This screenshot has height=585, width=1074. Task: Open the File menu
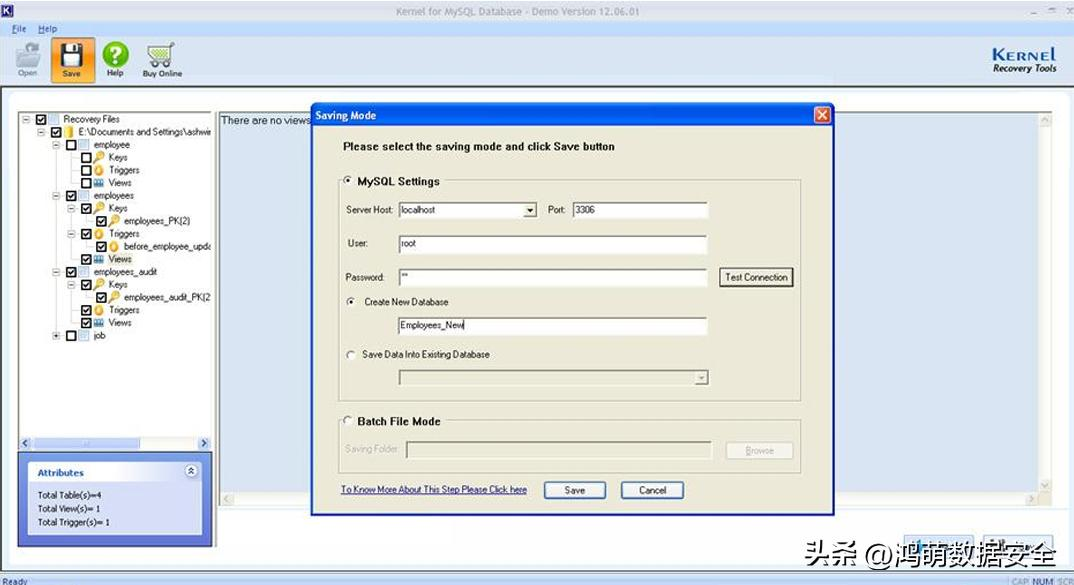19,29
